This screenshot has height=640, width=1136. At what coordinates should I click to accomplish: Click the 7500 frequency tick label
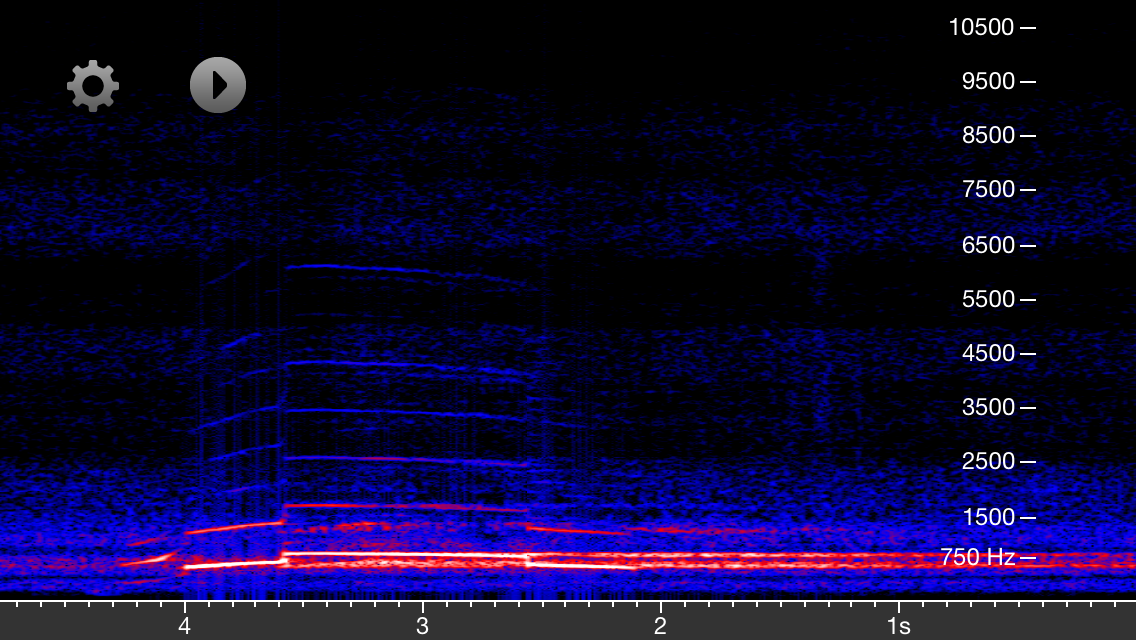point(987,189)
